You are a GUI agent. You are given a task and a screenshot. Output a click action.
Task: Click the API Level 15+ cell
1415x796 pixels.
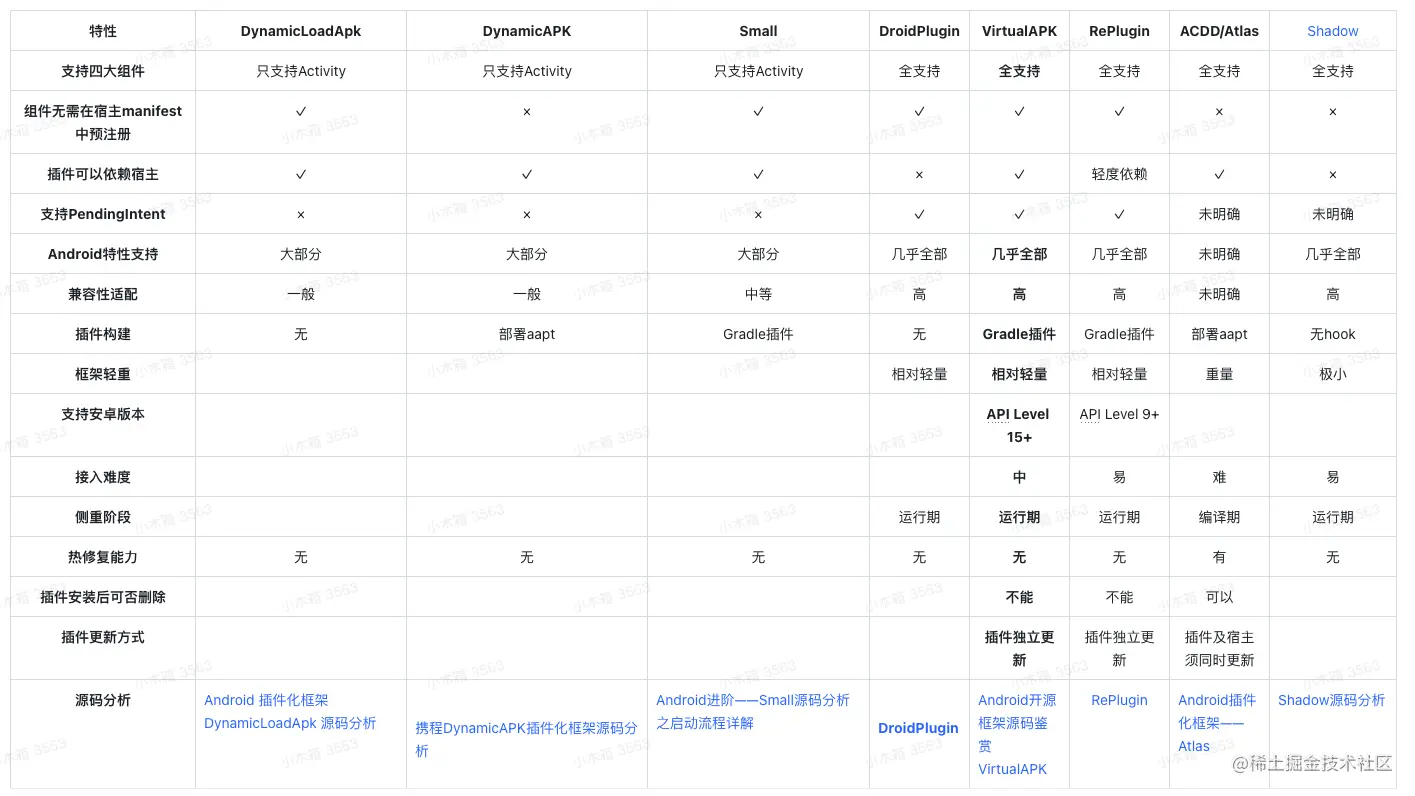1019,425
